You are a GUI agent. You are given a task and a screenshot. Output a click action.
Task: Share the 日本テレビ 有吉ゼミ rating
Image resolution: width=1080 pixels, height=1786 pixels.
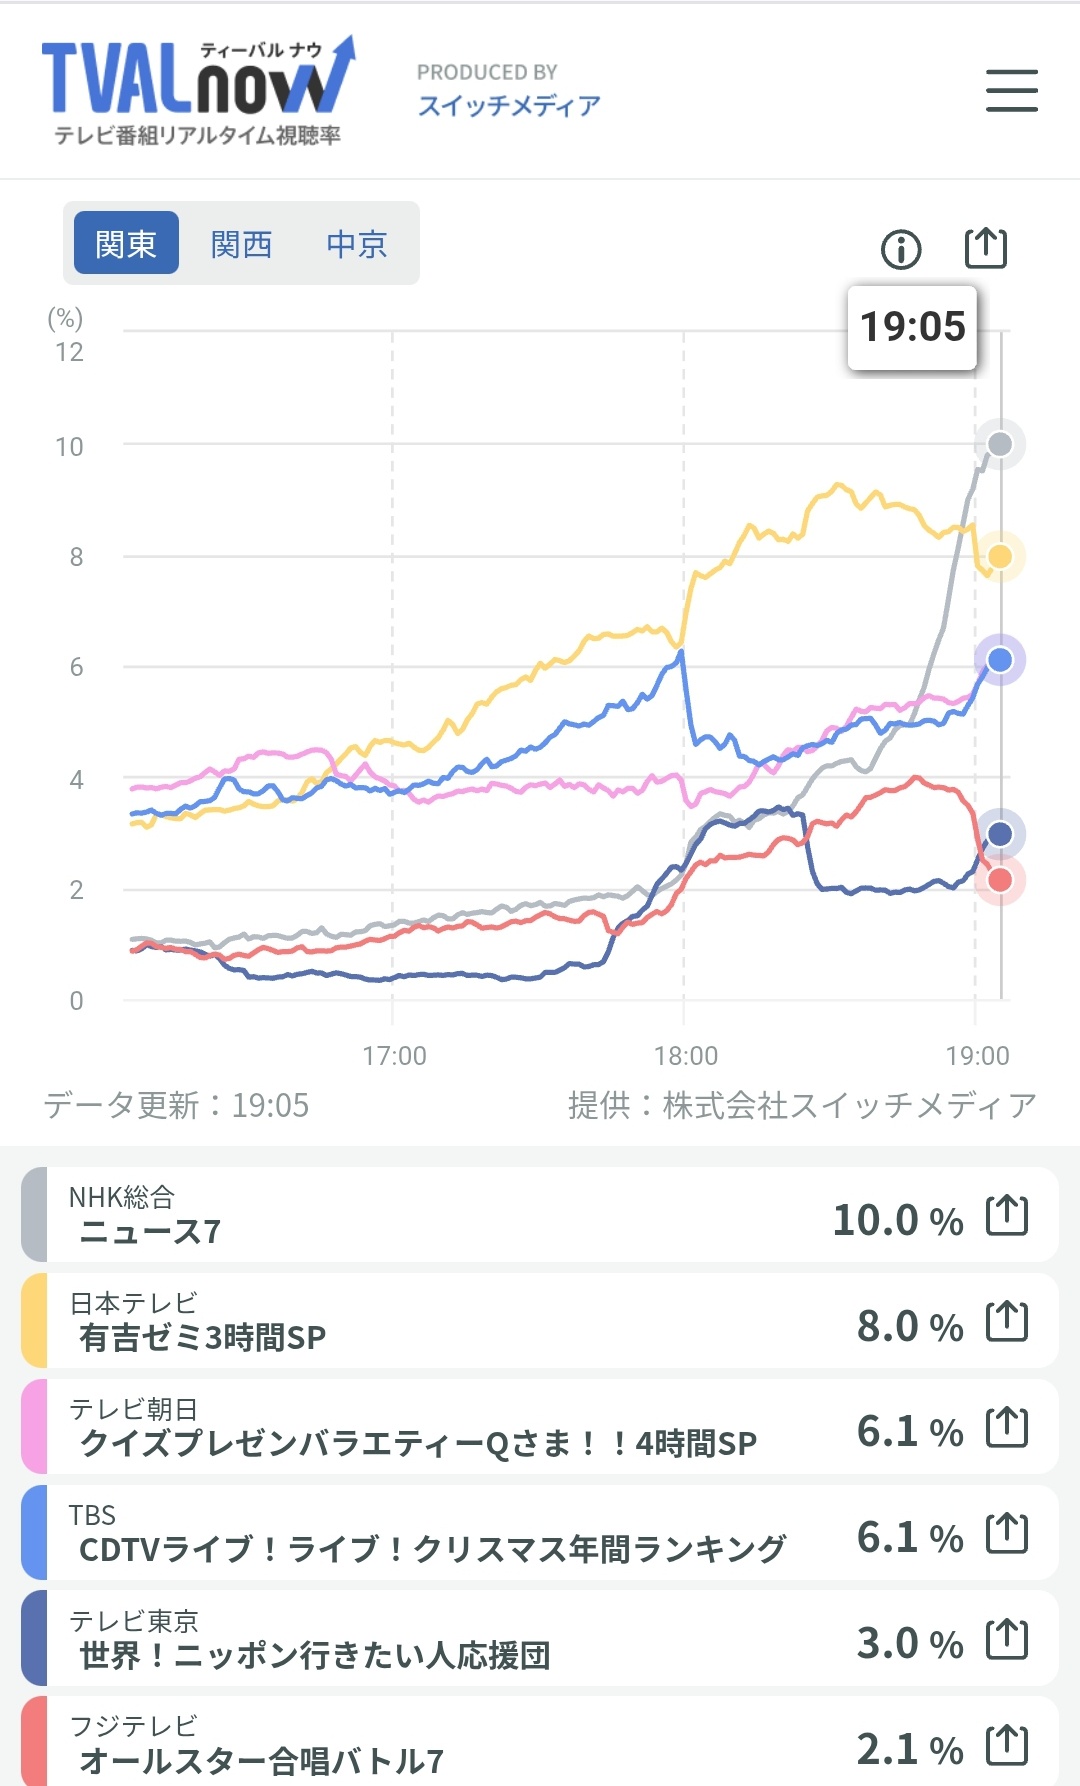click(x=1006, y=1322)
